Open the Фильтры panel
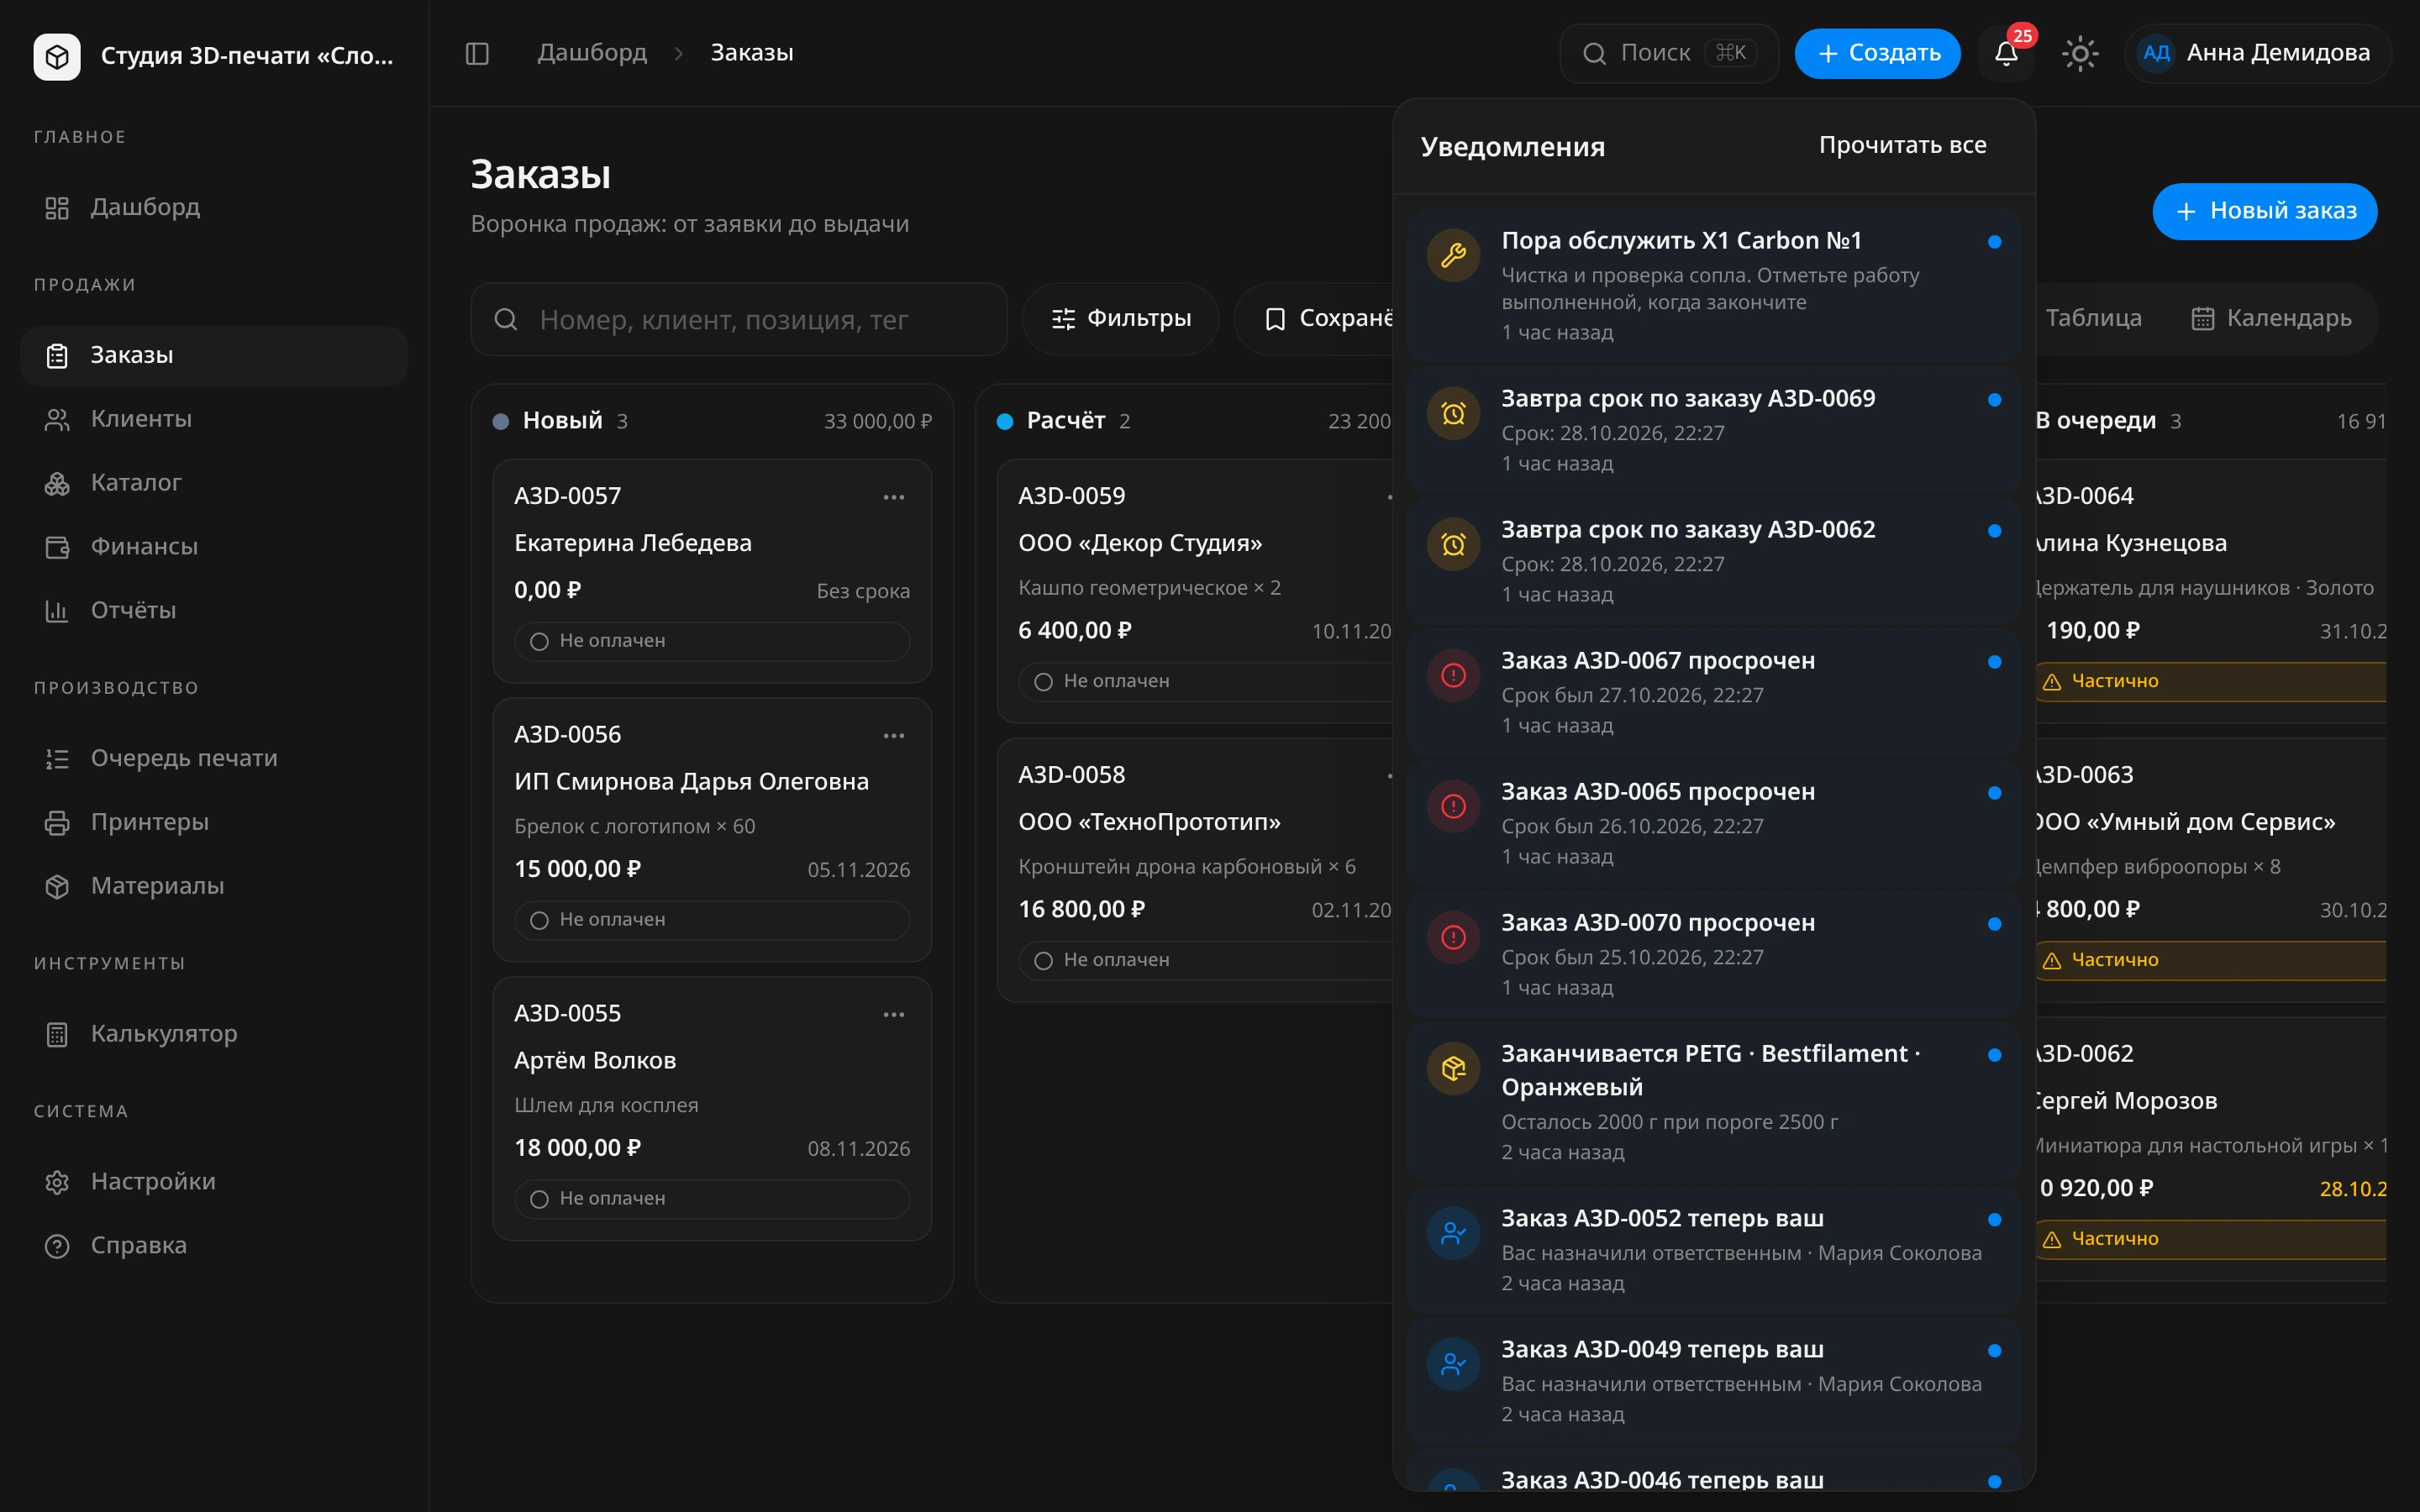This screenshot has width=2420, height=1512. coord(1120,318)
